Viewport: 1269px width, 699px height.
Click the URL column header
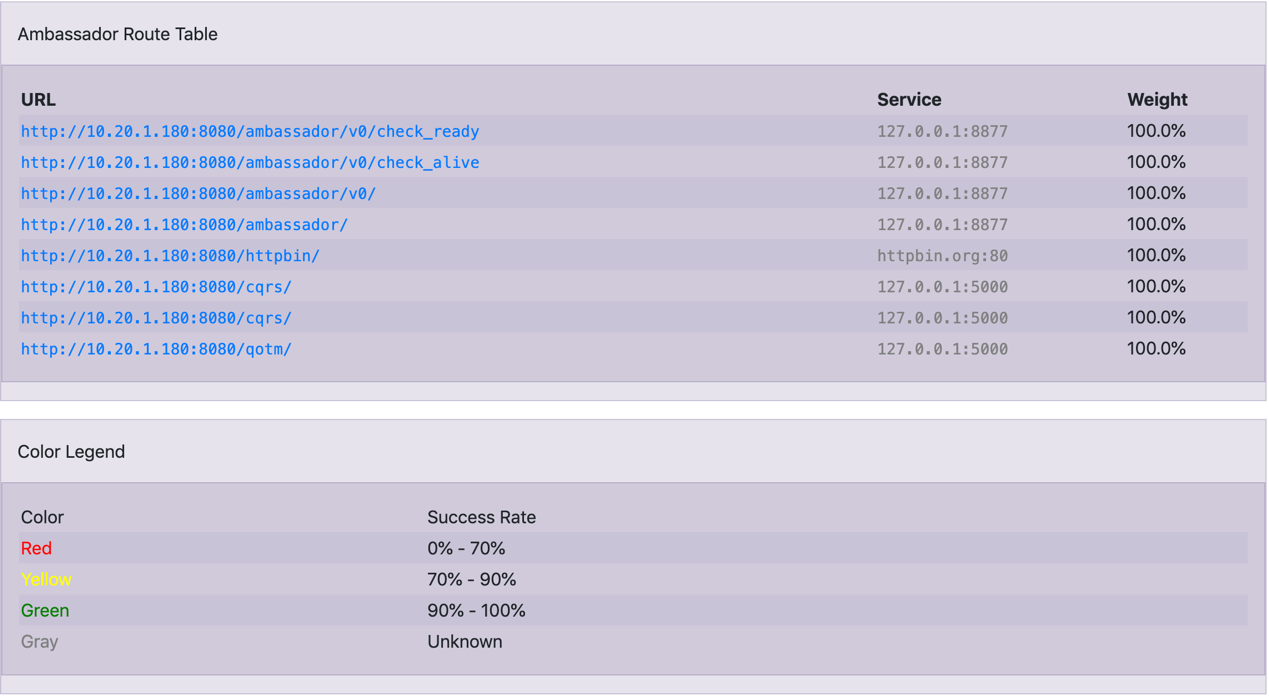tap(38, 99)
